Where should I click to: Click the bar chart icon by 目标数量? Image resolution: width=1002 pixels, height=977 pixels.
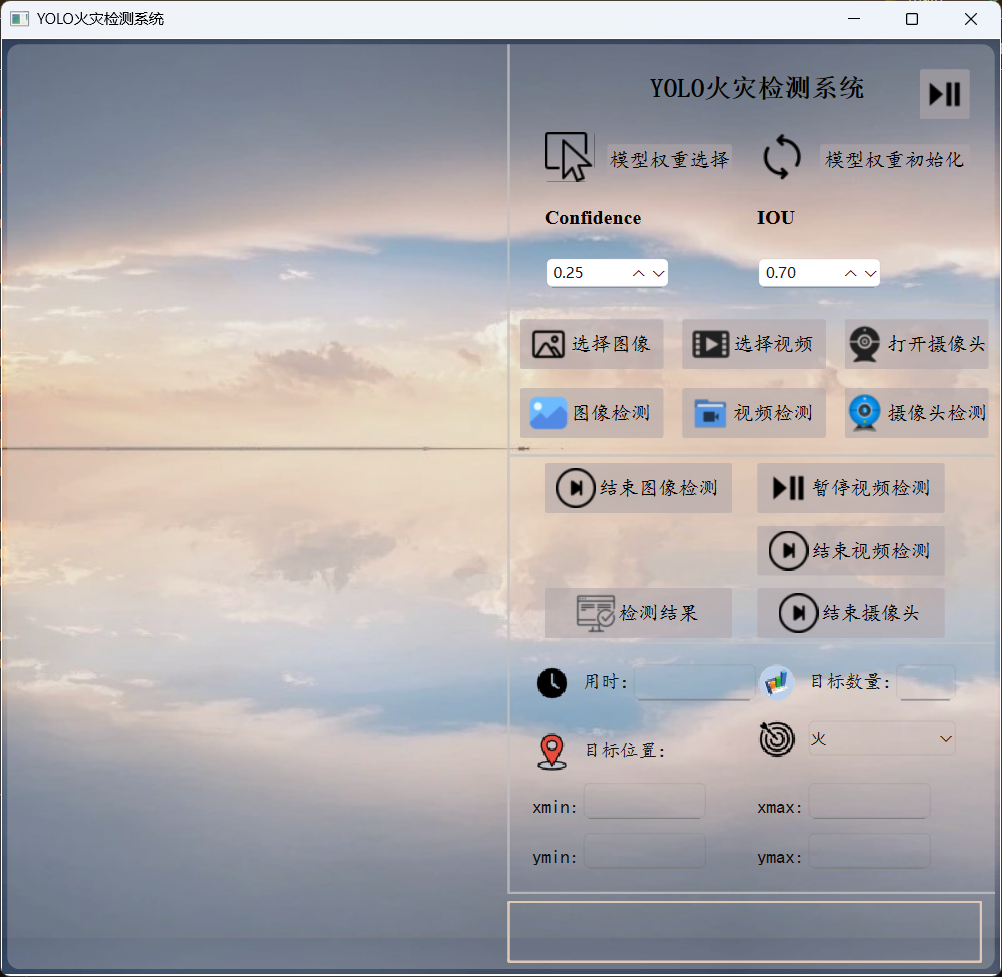click(x=776, y=682)
